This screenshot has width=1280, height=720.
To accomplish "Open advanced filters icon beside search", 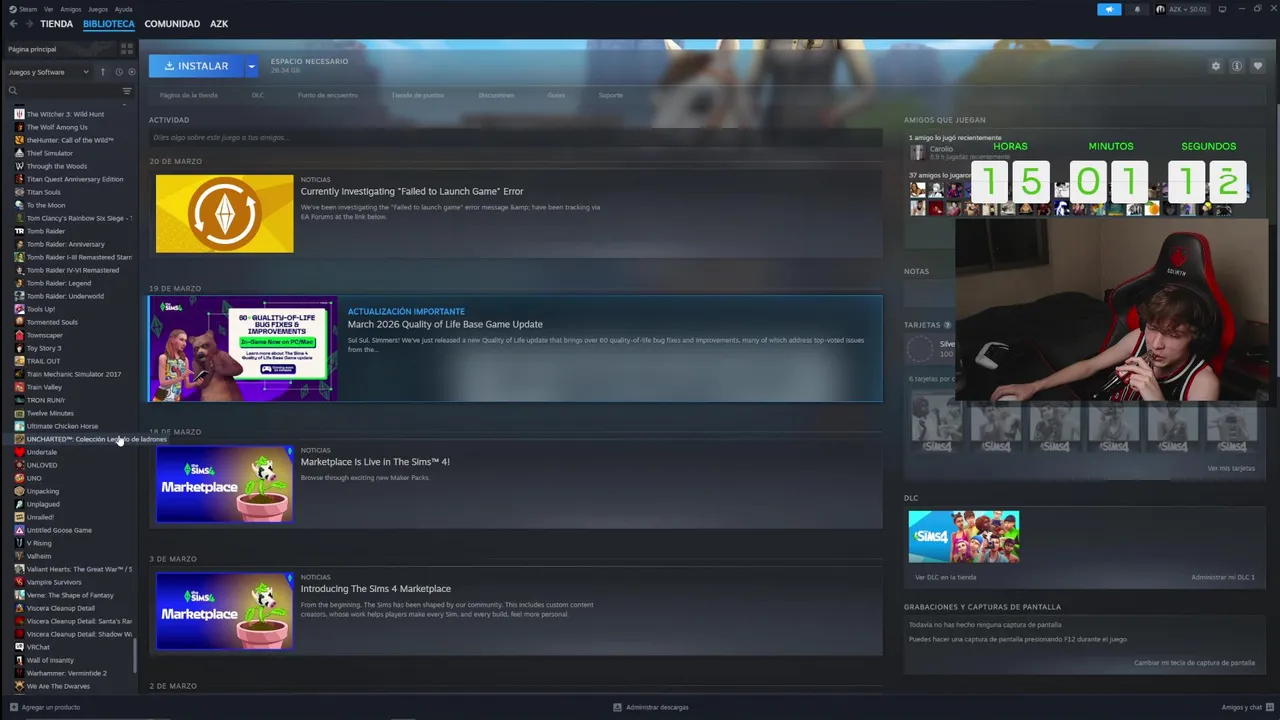I will pos(127,91).
